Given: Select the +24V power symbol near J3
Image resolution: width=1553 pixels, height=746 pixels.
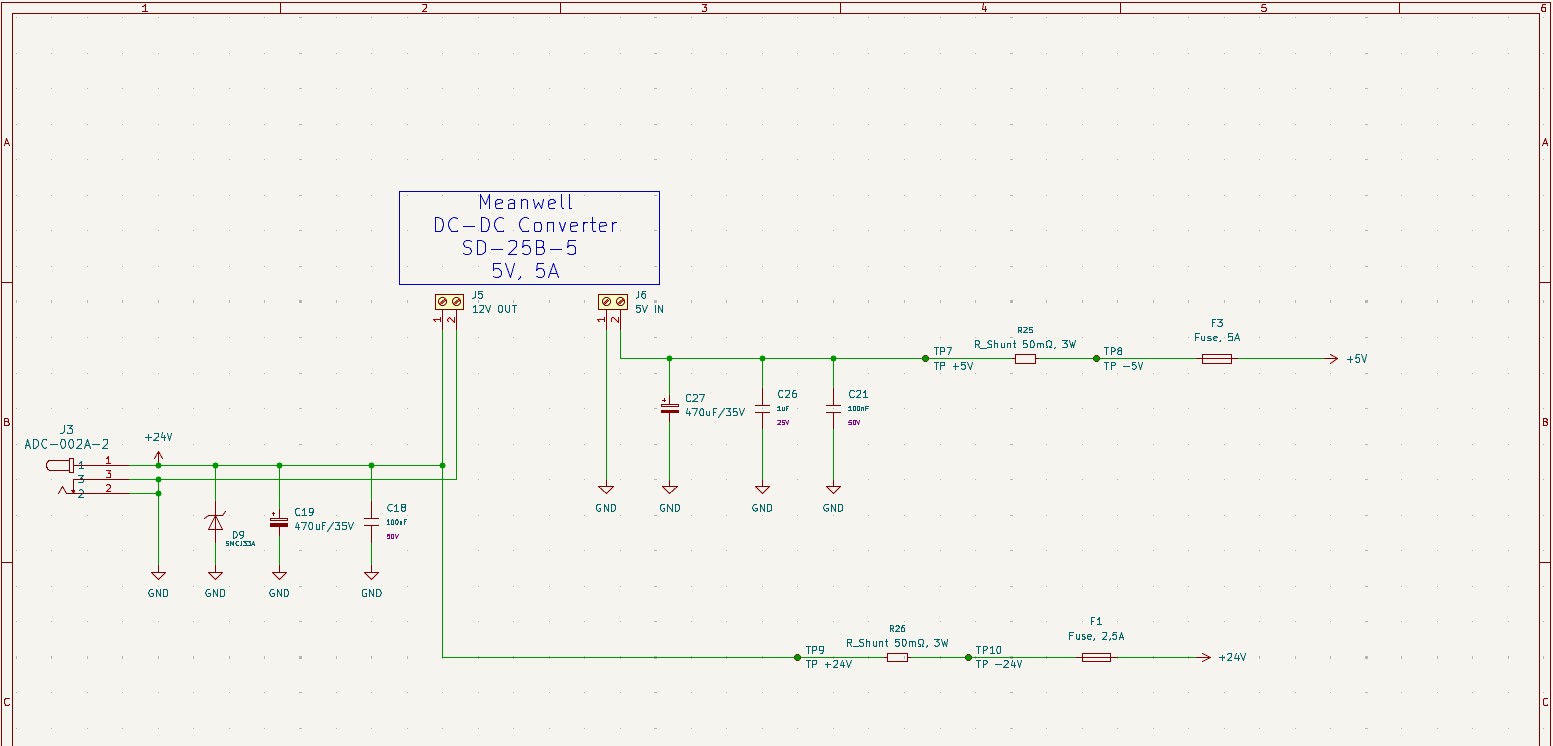Looking at the screenshot, I should coord(158,456).
